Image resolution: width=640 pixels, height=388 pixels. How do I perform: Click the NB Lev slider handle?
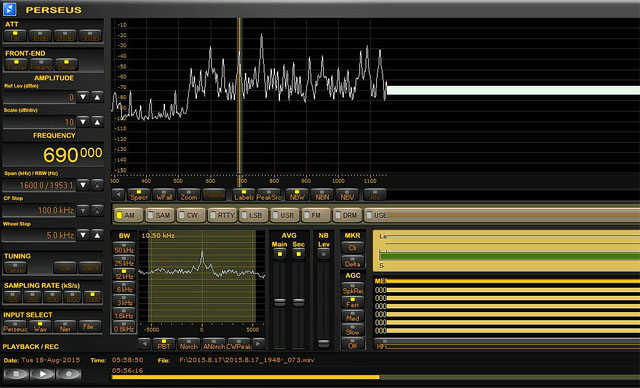point(323,343)
